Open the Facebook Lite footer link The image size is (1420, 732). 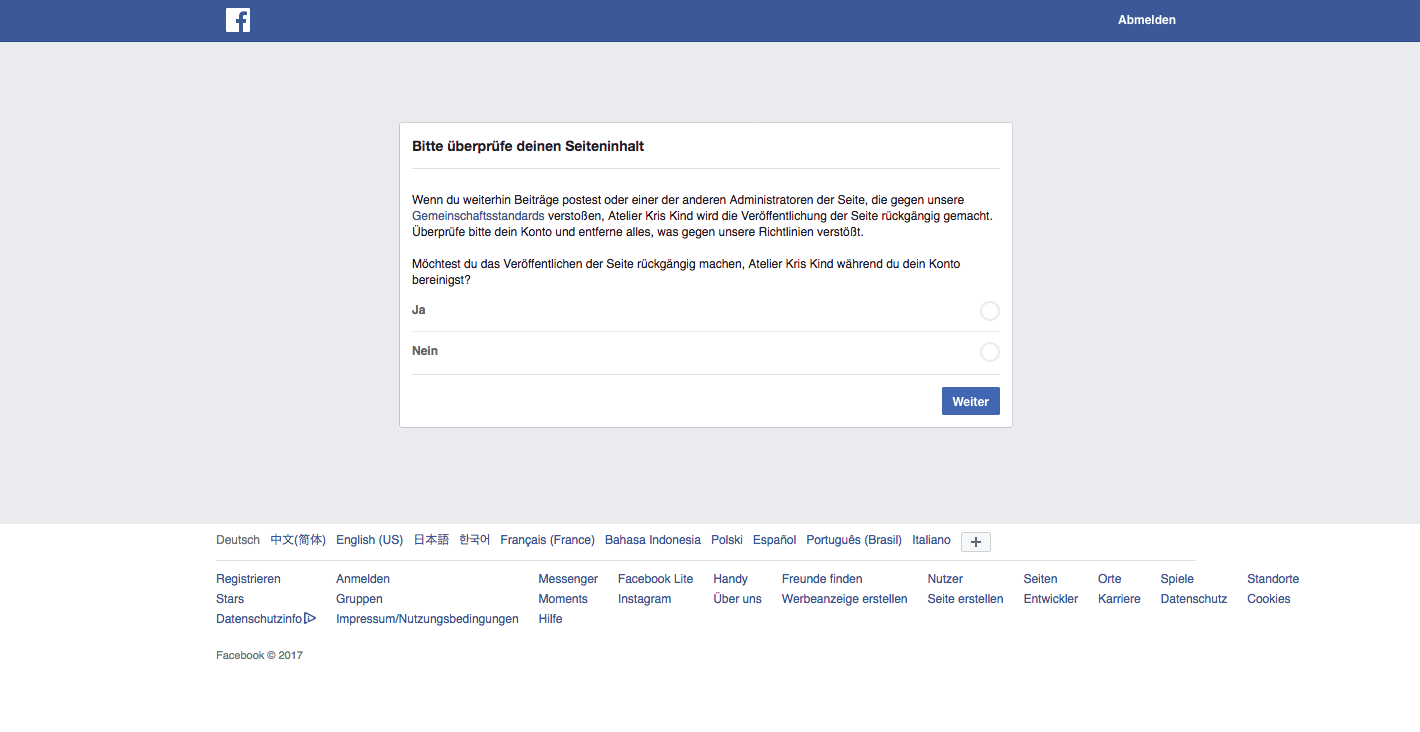pos(655,579)
